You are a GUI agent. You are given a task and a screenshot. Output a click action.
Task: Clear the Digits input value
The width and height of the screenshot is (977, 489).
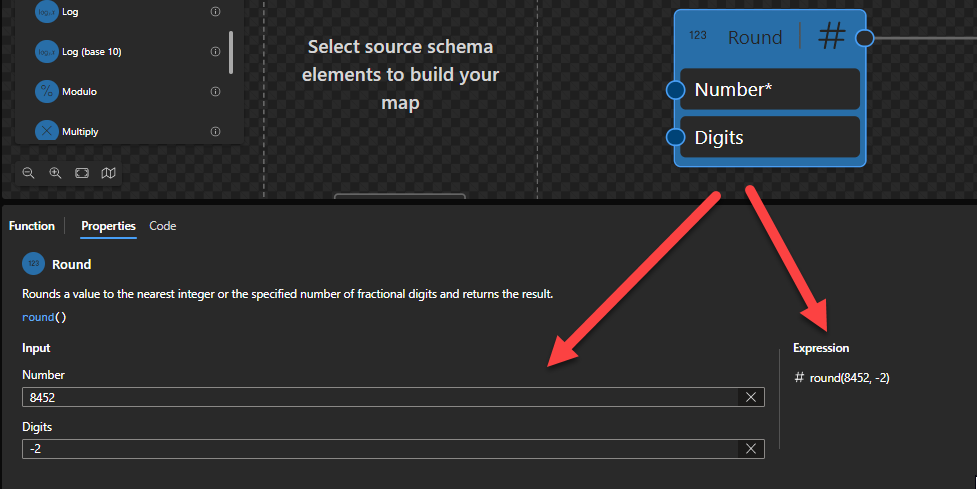tap(751, 449)
